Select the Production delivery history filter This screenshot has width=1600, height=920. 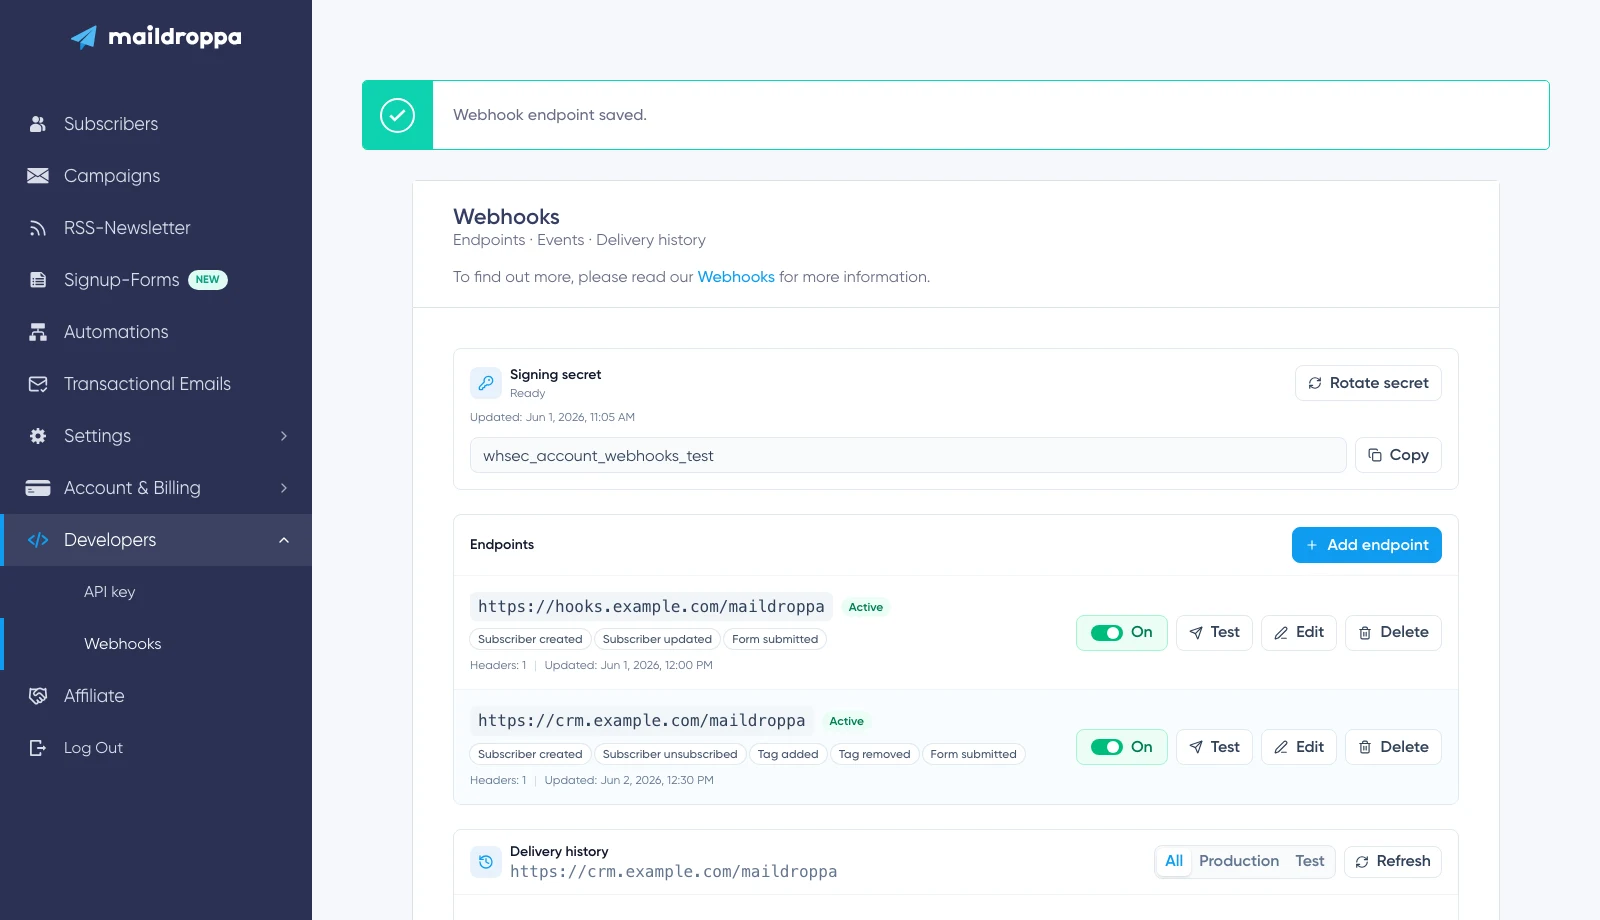tap(1239, 861)
